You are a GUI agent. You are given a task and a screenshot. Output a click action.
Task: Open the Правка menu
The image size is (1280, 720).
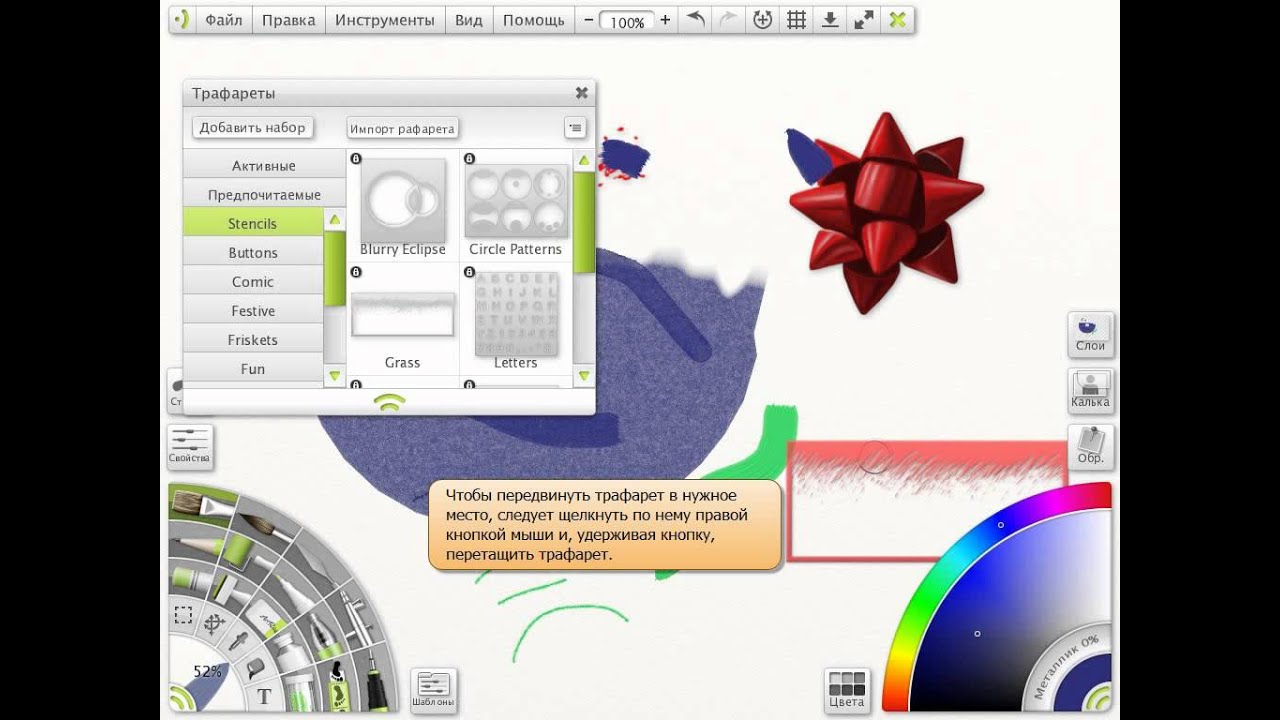click(x=288, y=20)
